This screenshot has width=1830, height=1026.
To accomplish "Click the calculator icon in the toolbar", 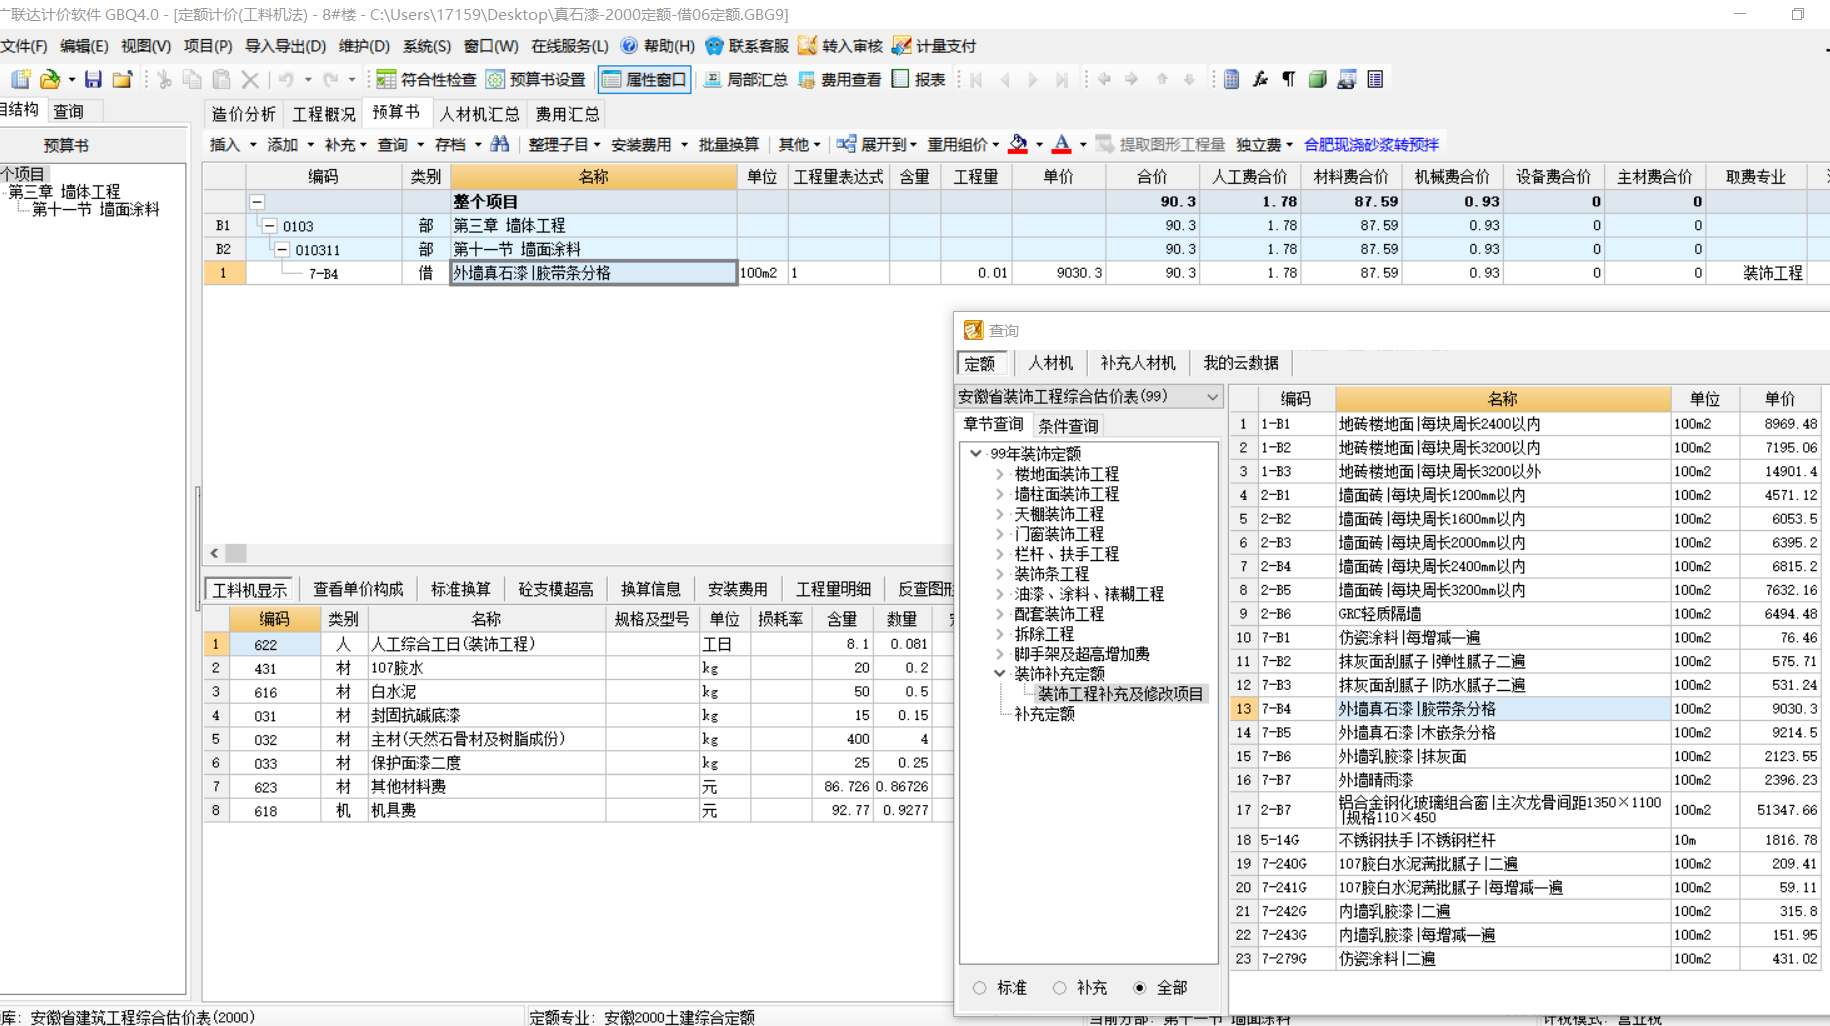I will tap(1232, 79).
